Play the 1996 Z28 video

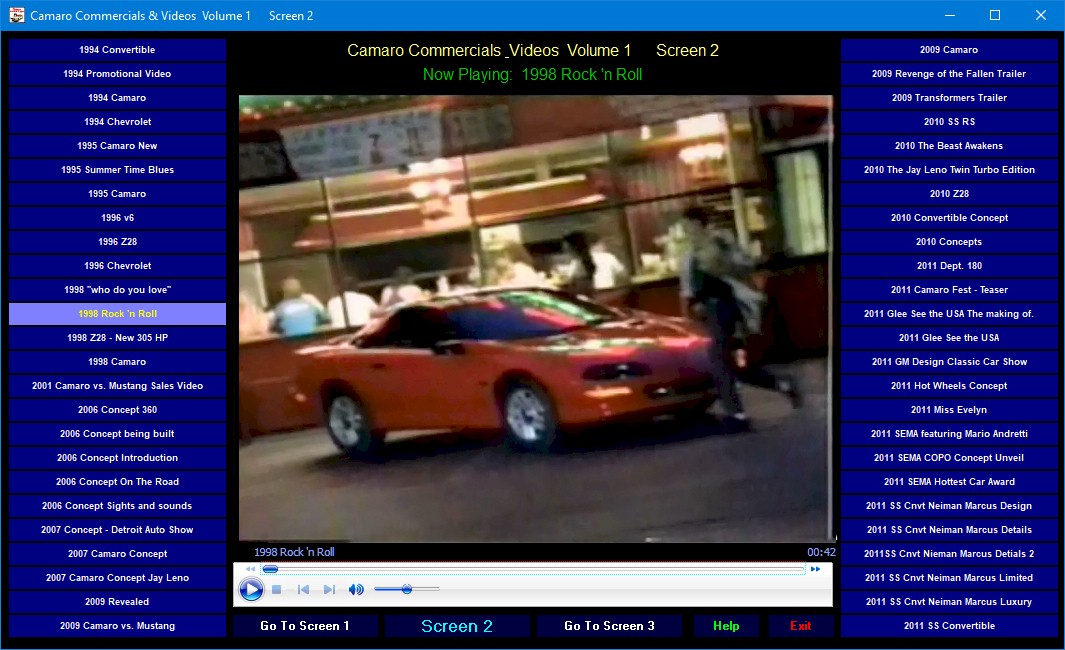tap(118, 241)
